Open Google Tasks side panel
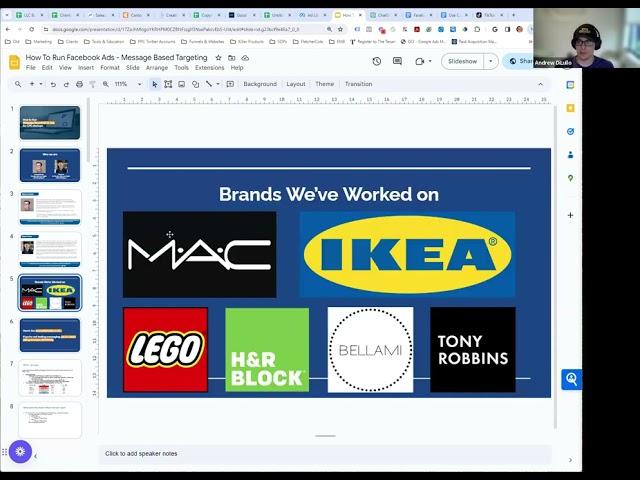The height and width of the screenshot is (480, 640). tap(571, 131)
